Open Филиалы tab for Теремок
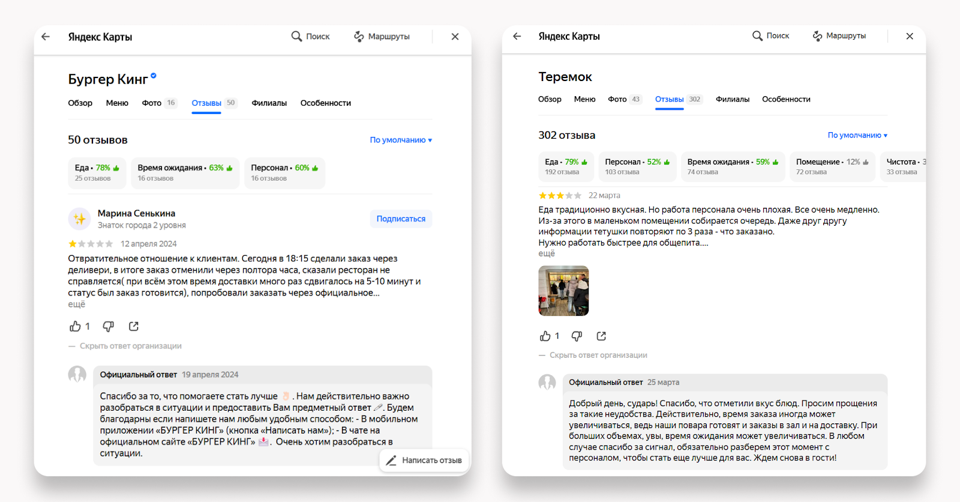The width and height of the screenshot is (960, 502). pyautogui.click(x=732, y=99)
